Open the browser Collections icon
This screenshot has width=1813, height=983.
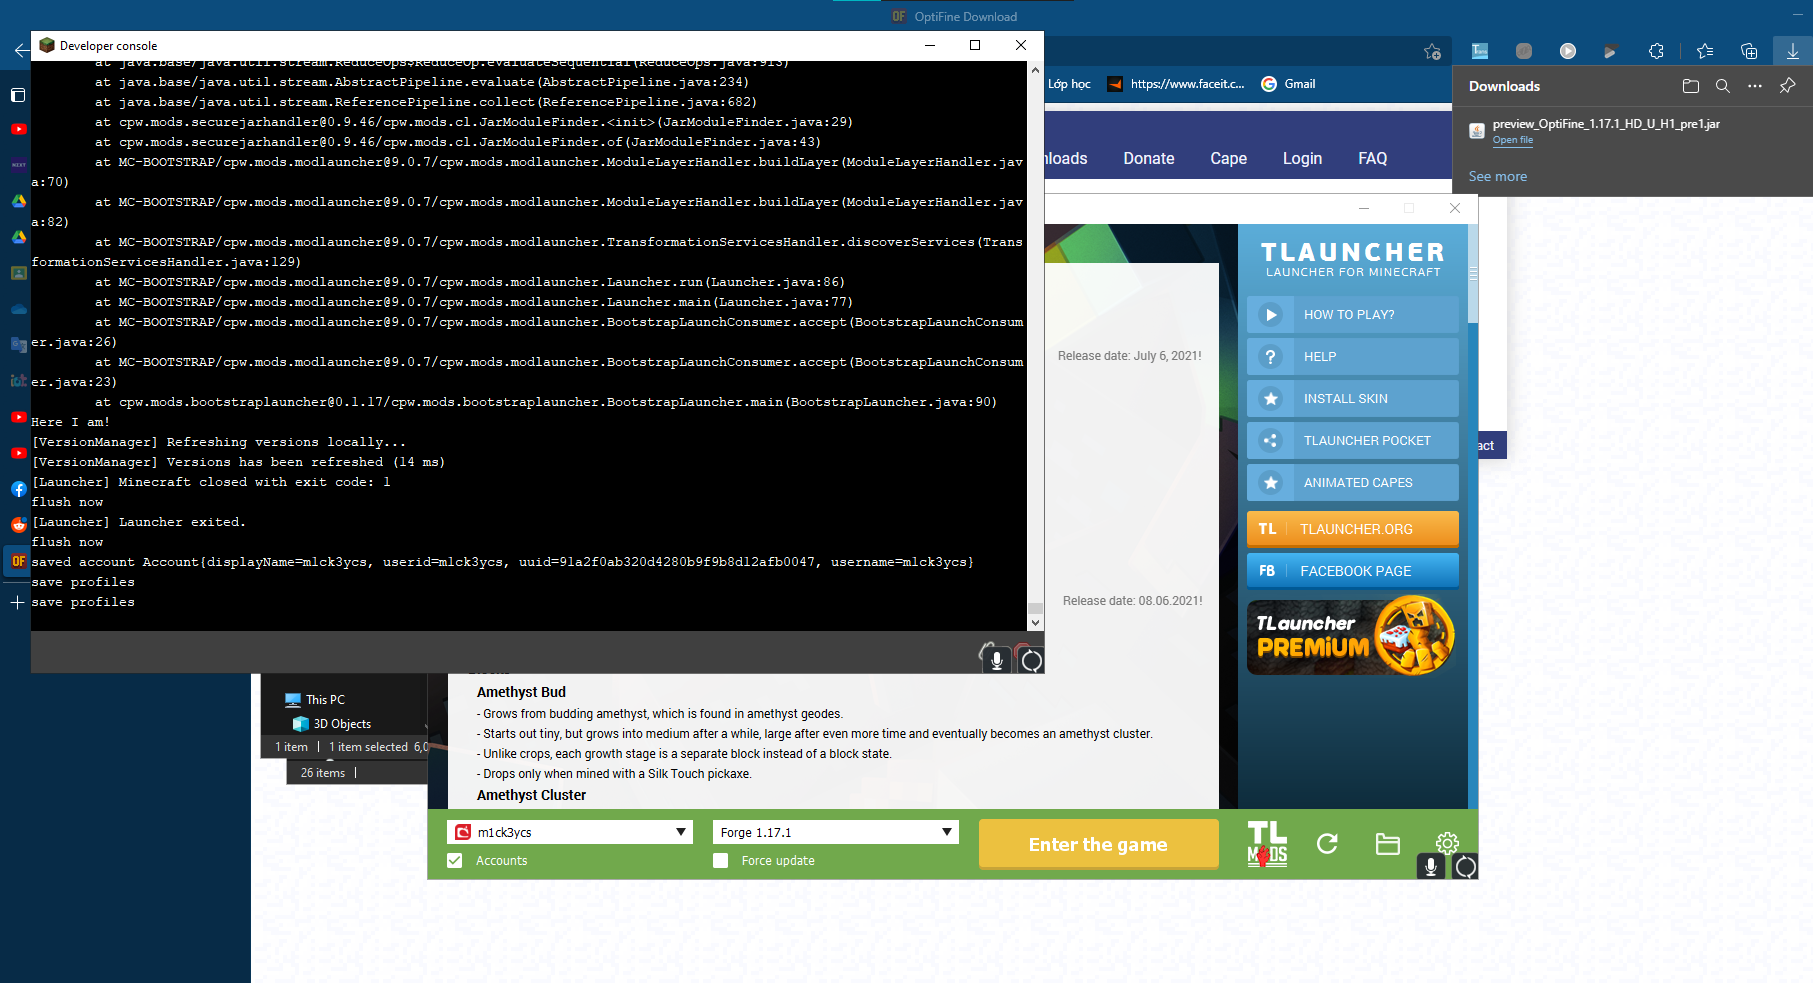1749,51
